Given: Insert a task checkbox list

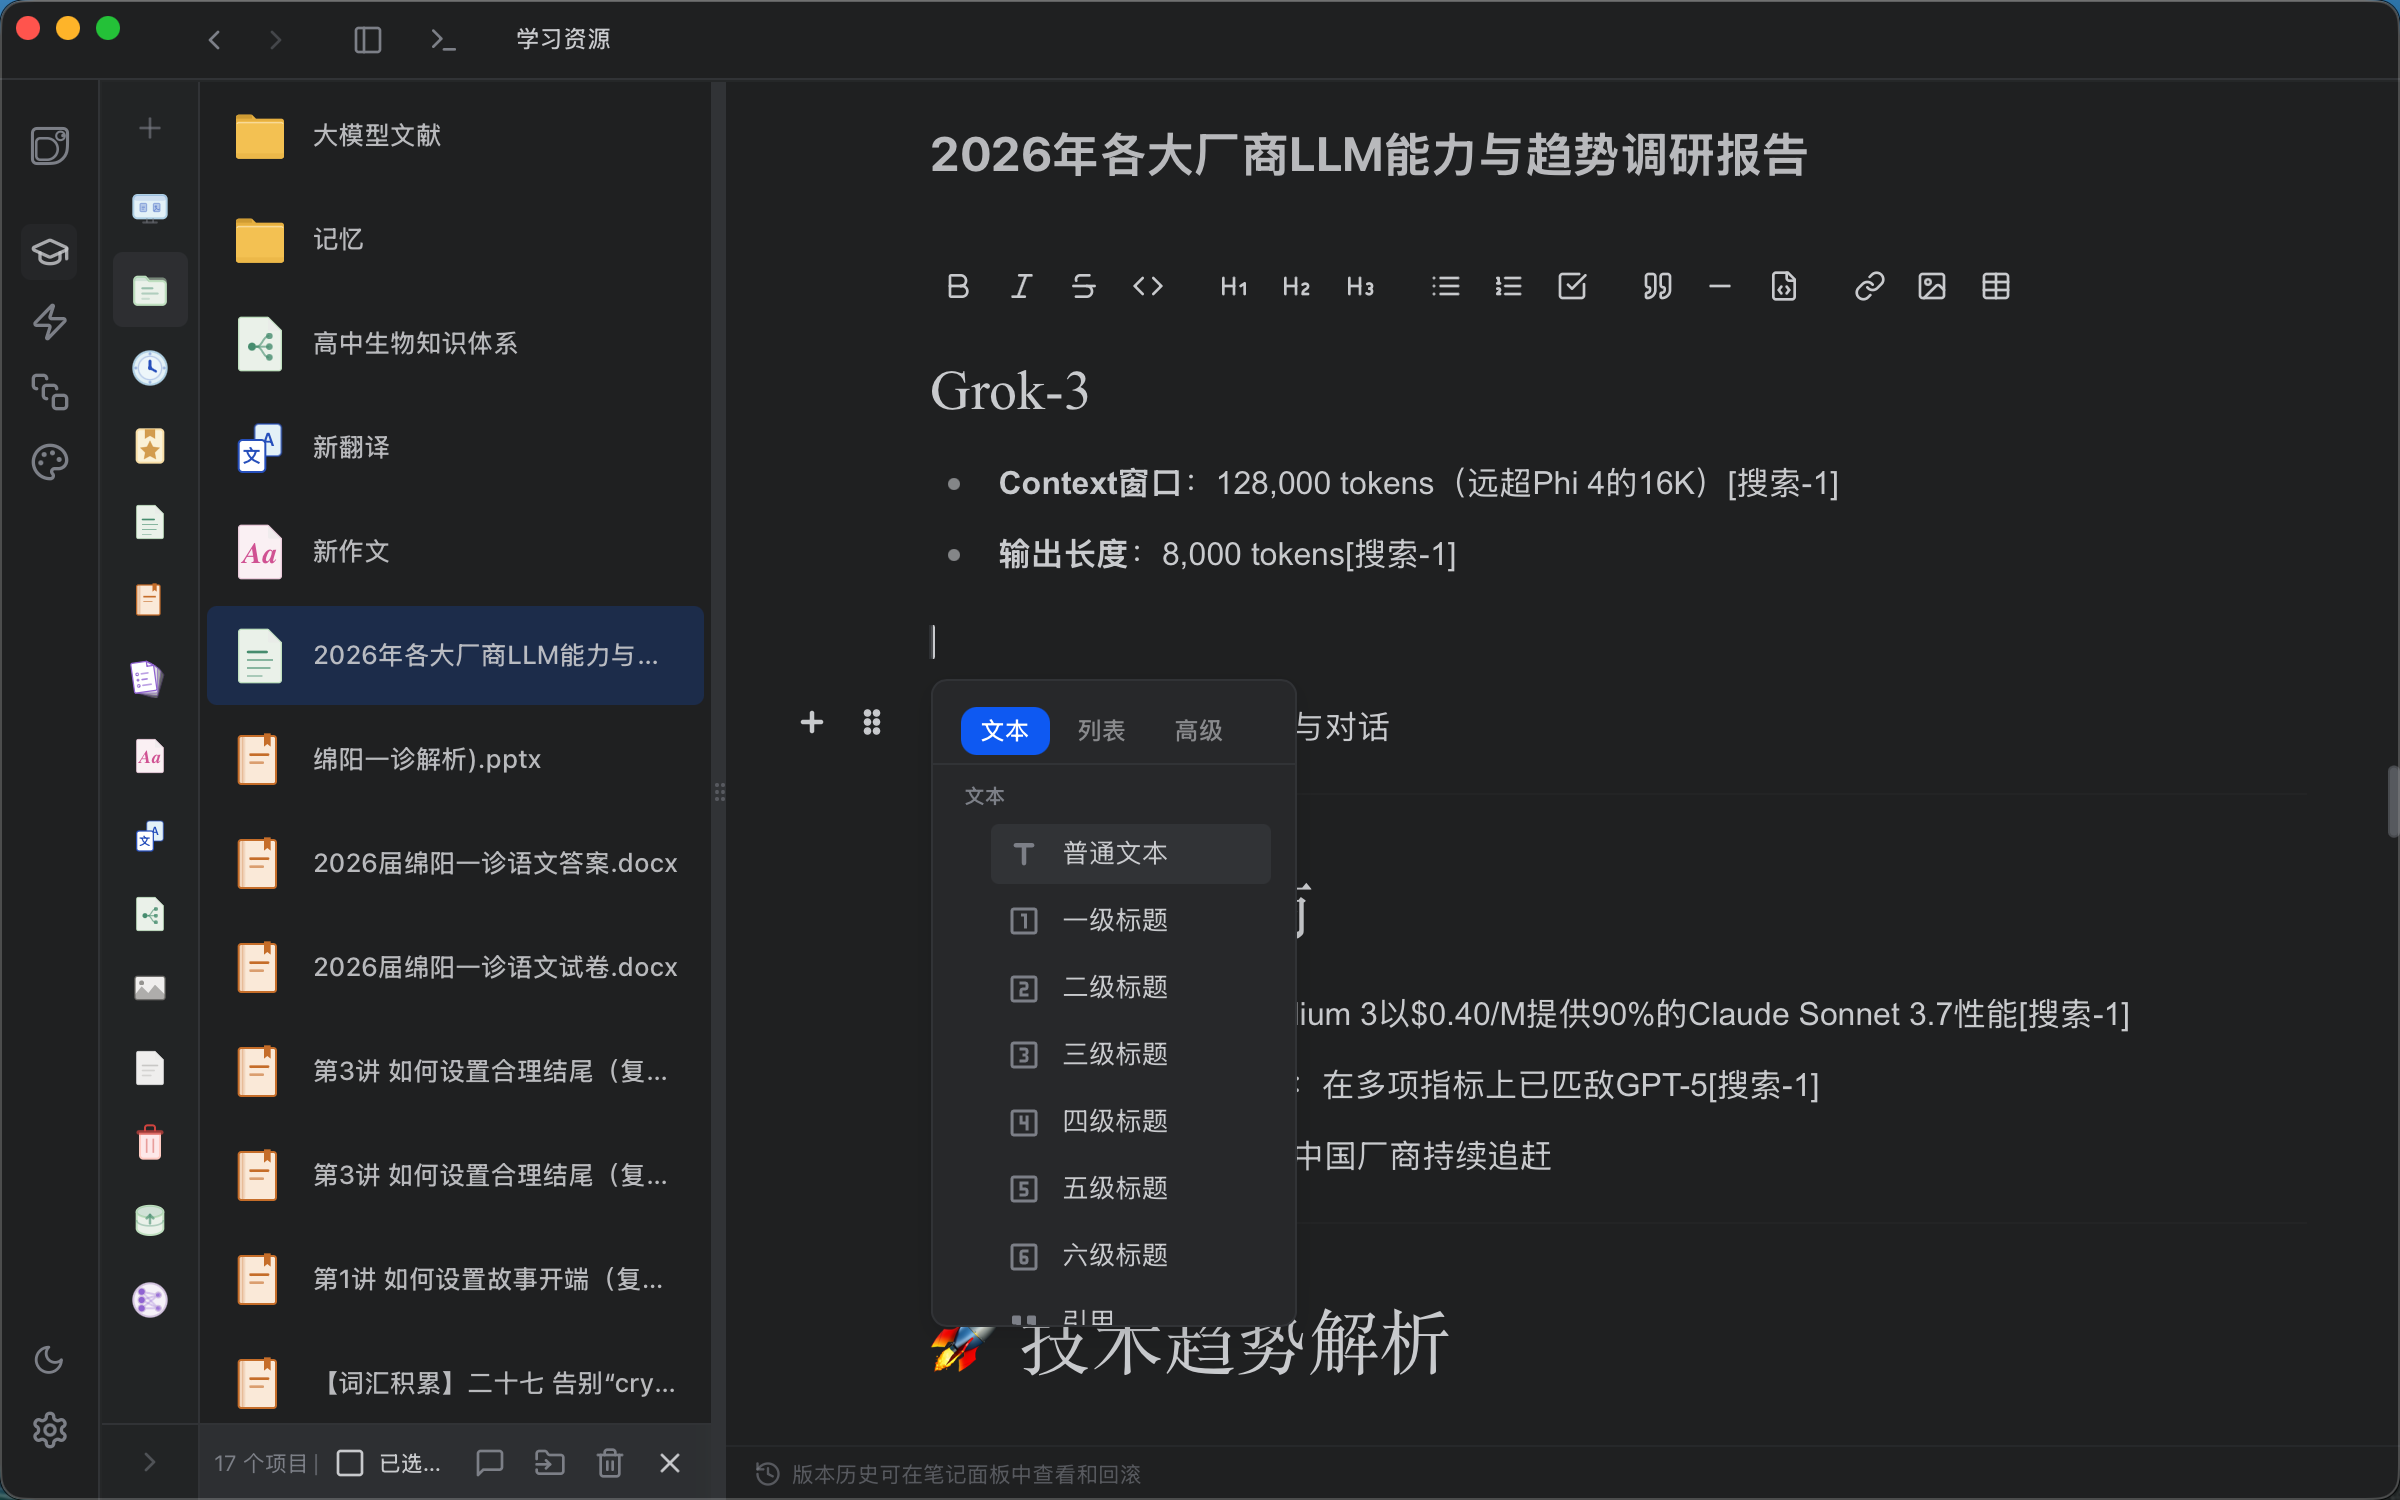Looking at the screenshot, I should 1572,287.
